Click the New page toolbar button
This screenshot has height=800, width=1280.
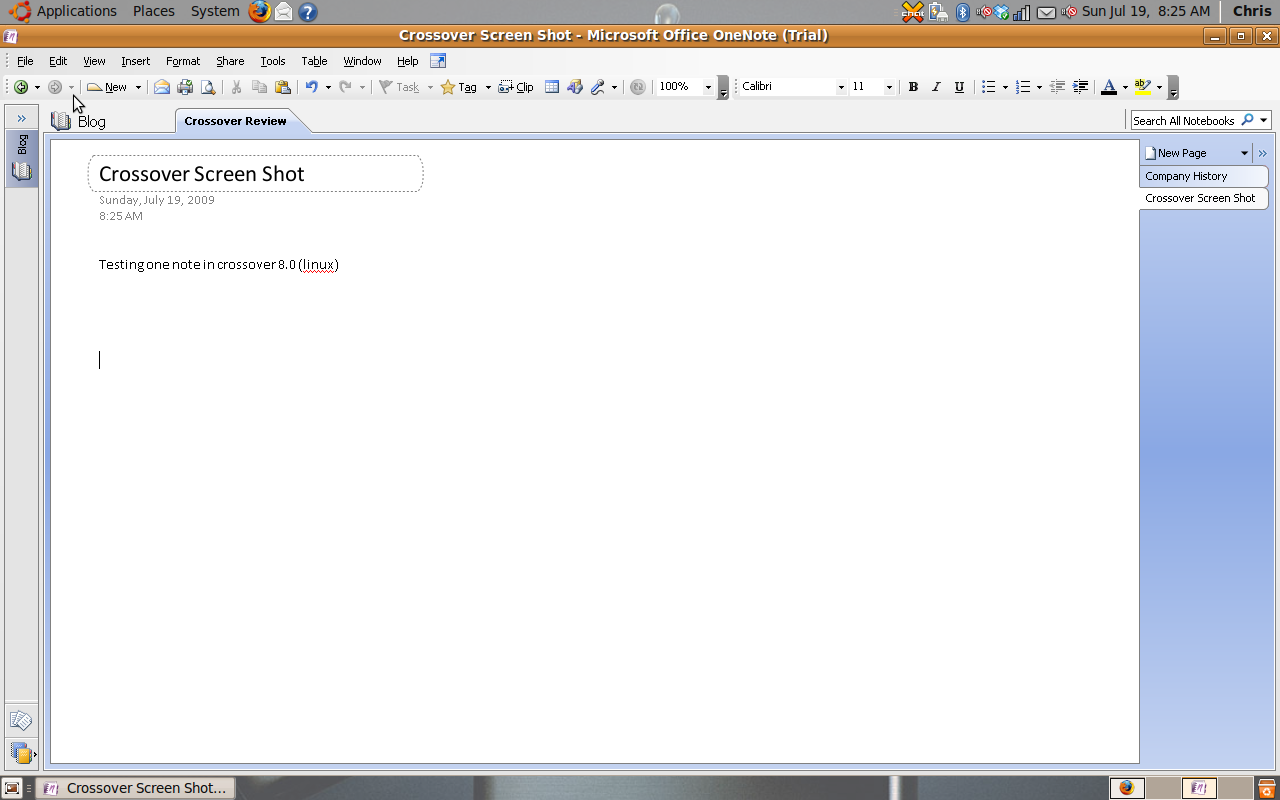coord(107,87)
